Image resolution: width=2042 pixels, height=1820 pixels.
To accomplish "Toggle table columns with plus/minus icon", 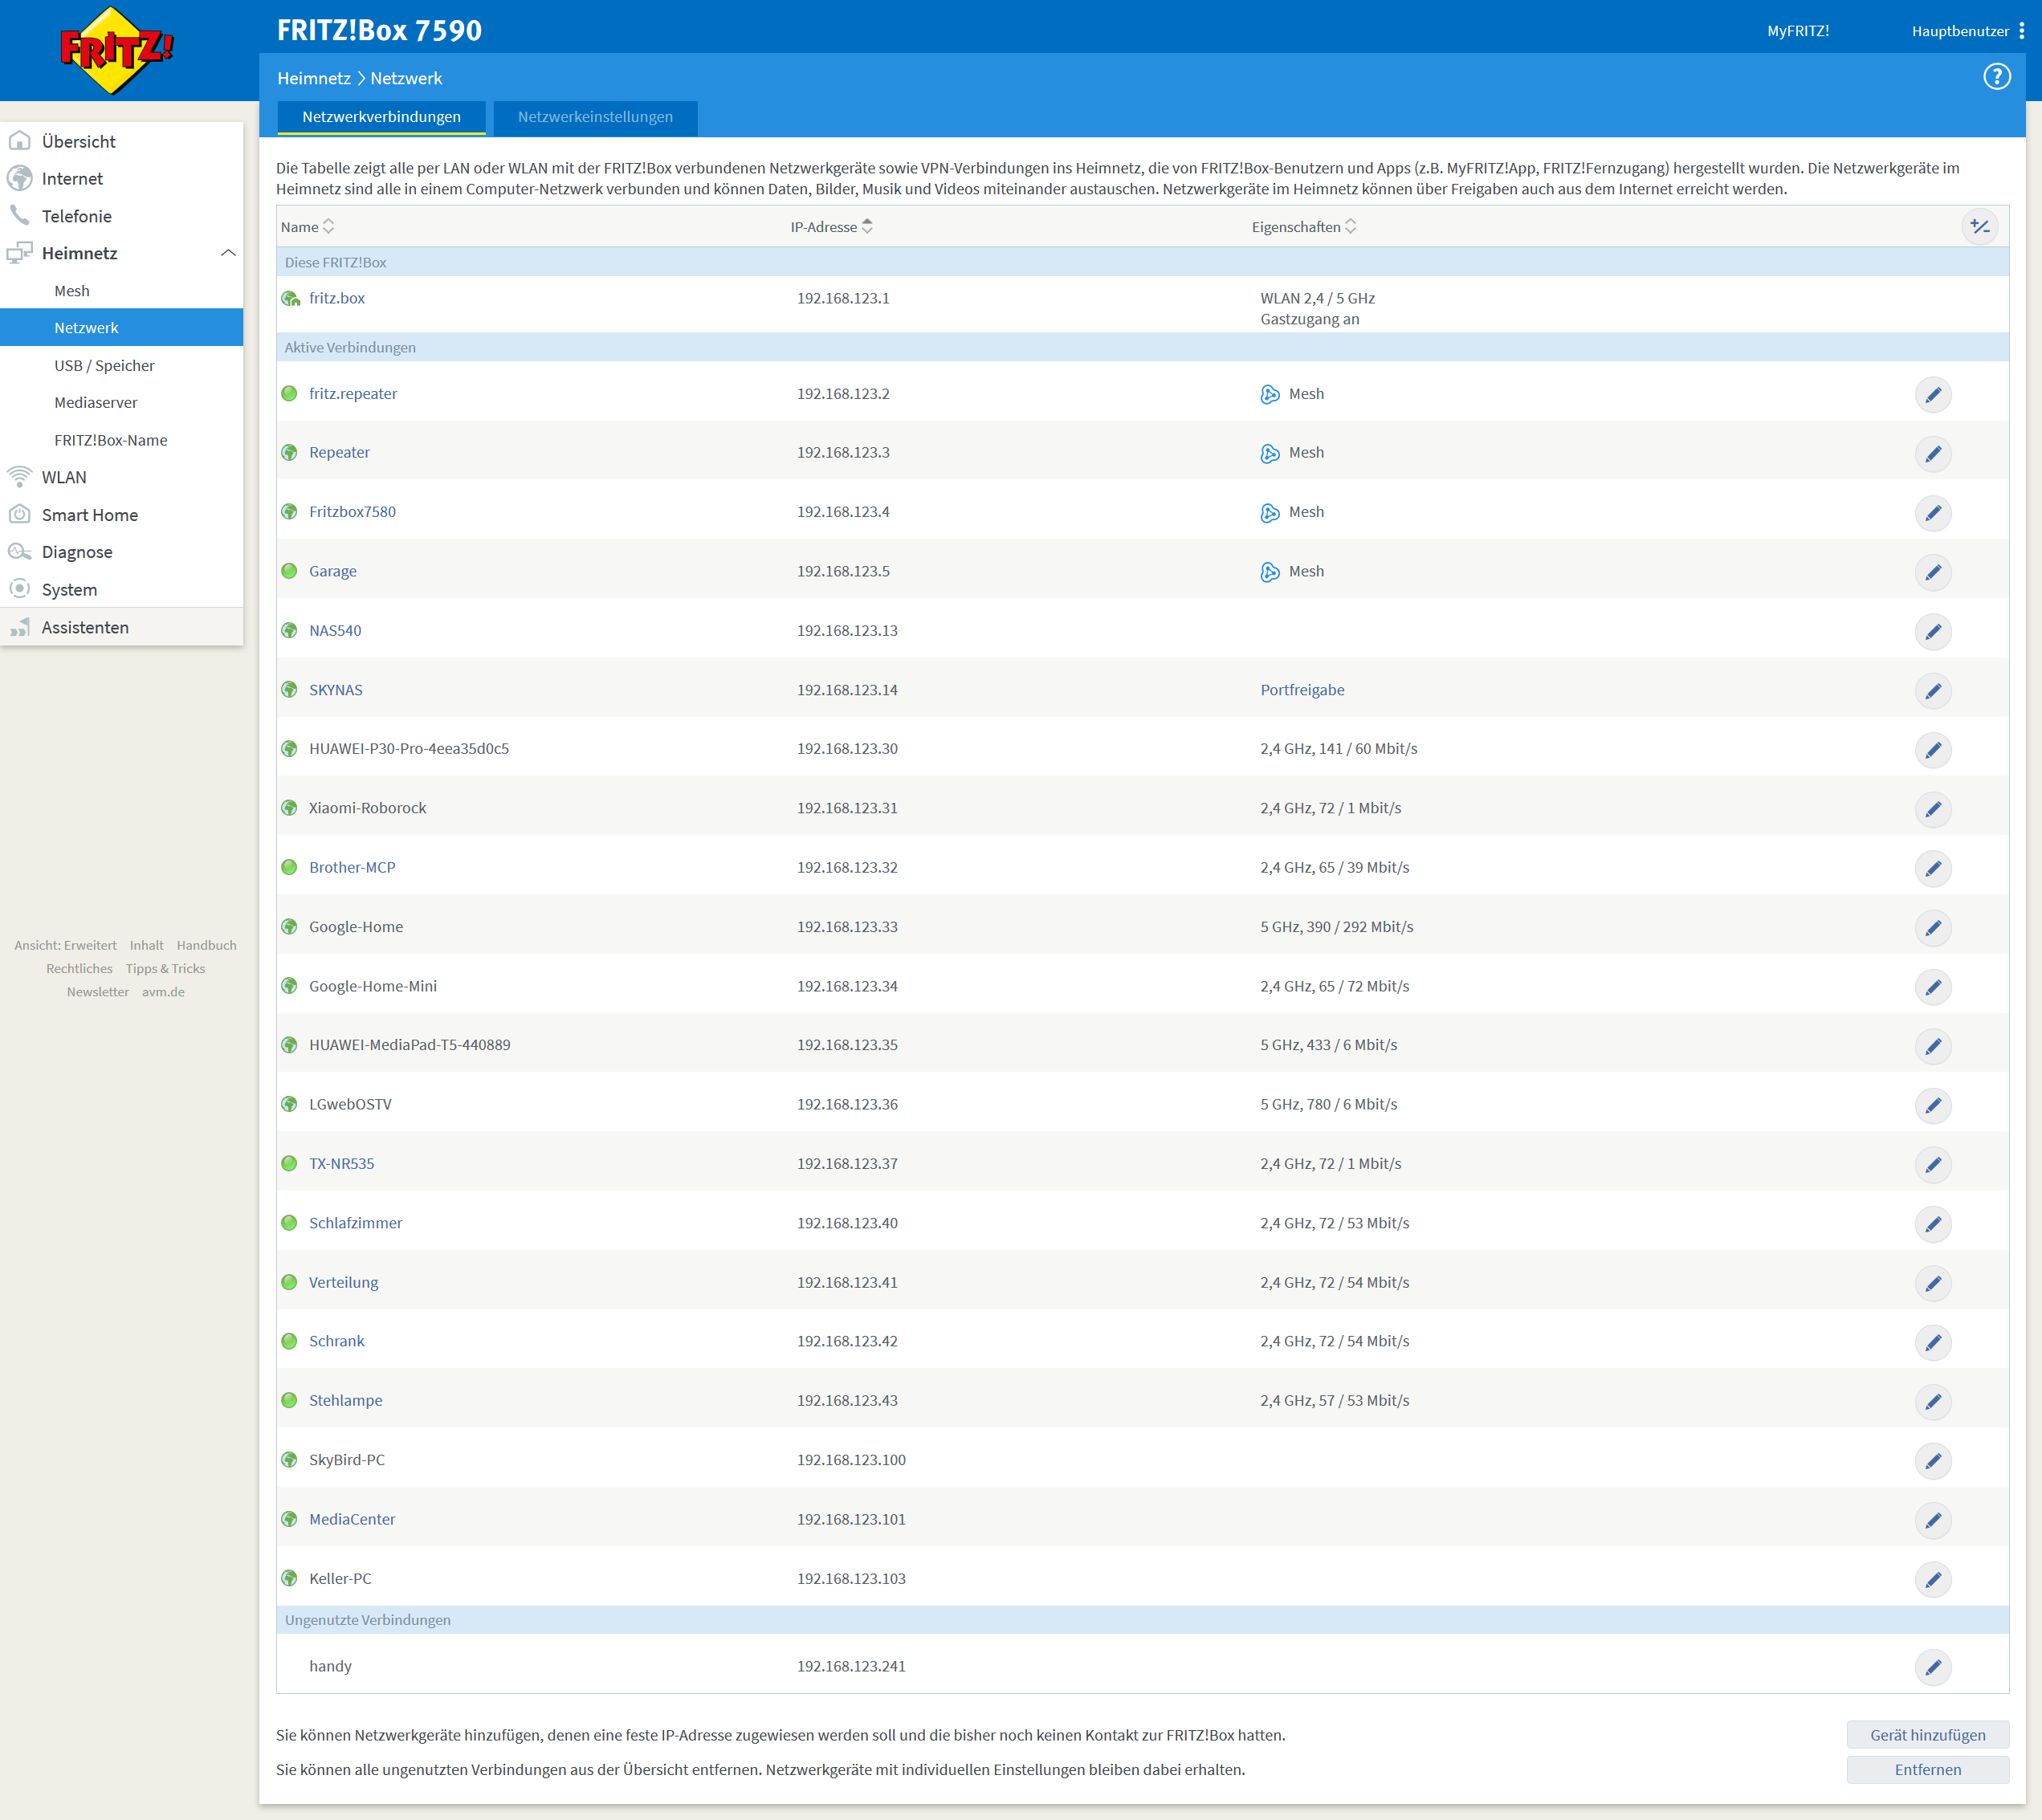I will (1979, 227).
